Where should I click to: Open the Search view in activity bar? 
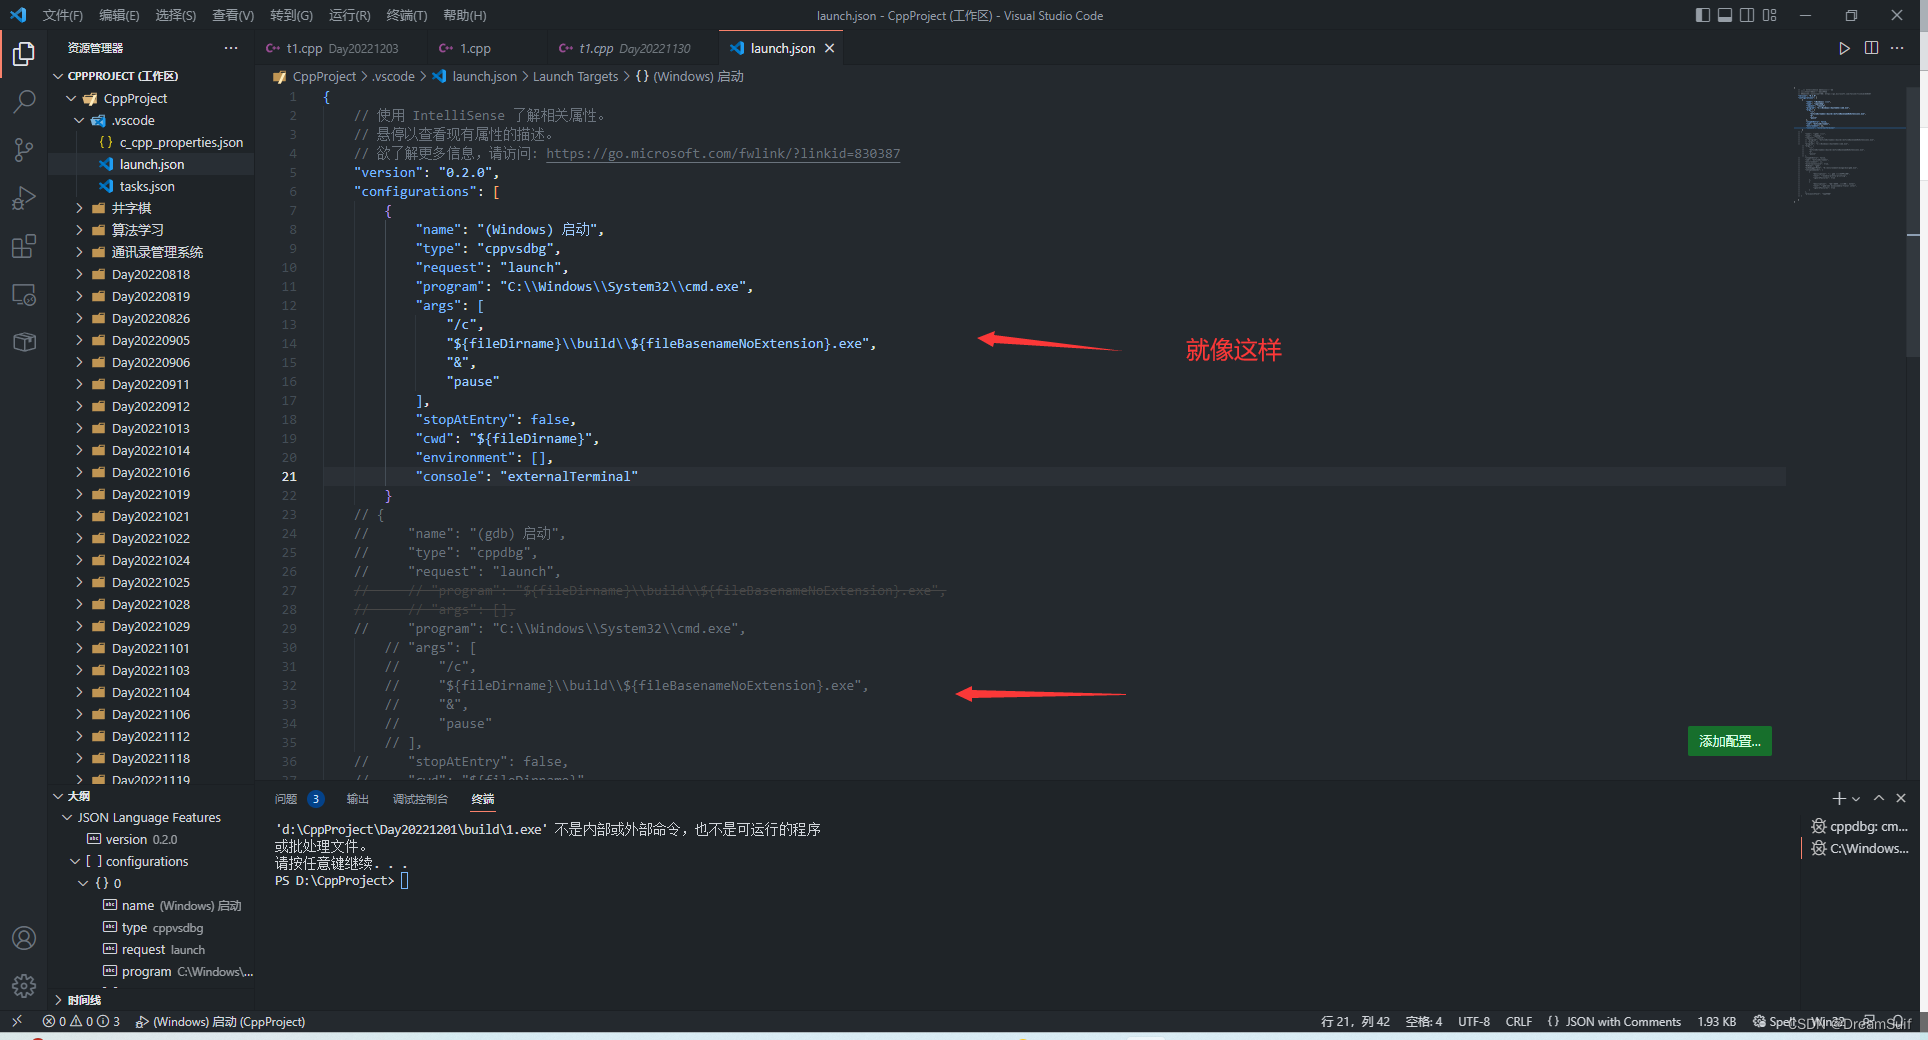pos(24,102)
